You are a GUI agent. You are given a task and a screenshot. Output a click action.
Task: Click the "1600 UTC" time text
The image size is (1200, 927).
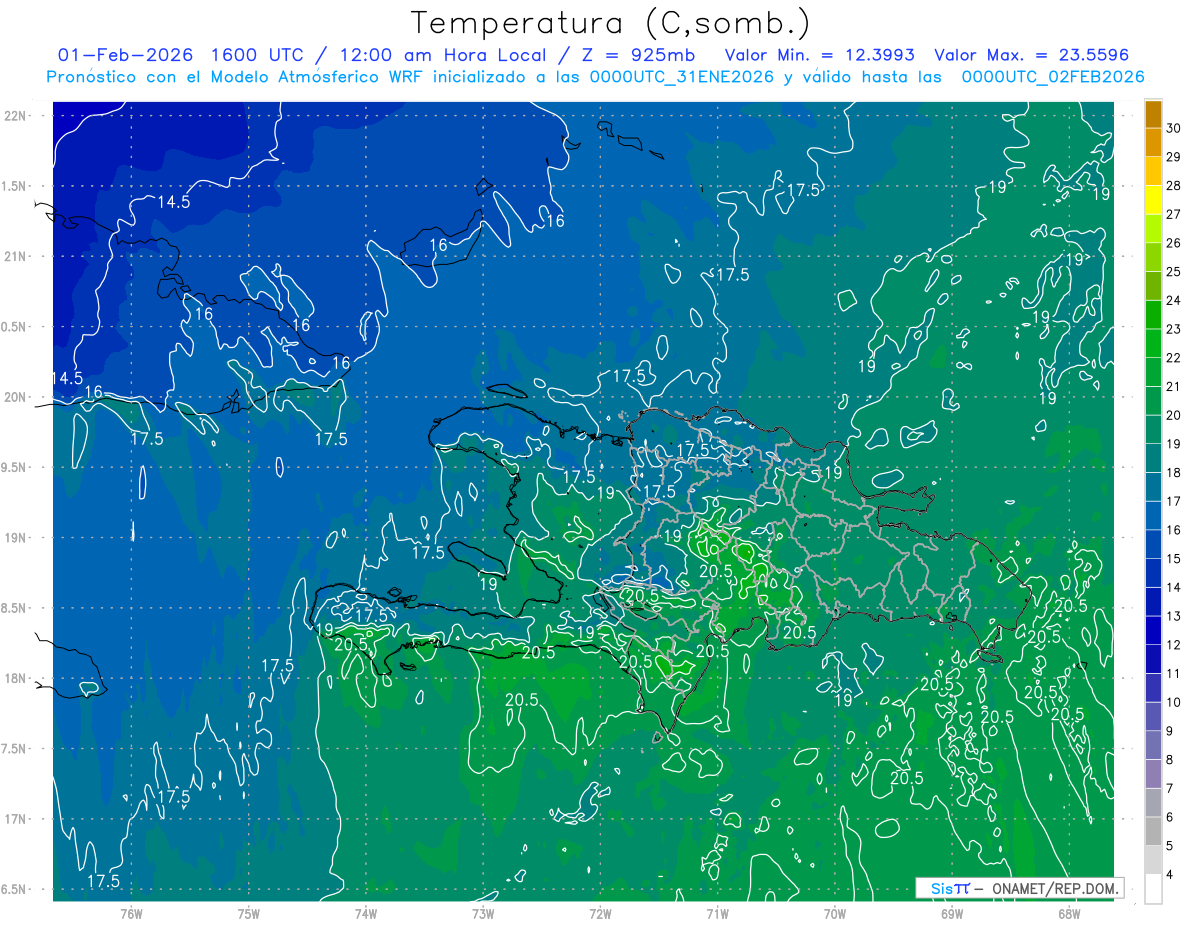[254, 55]
